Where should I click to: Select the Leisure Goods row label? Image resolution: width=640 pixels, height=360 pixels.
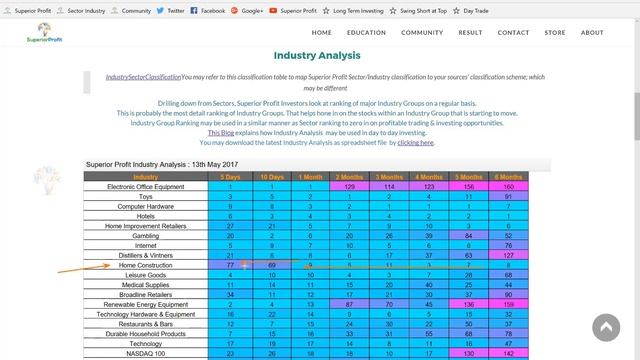146,275
